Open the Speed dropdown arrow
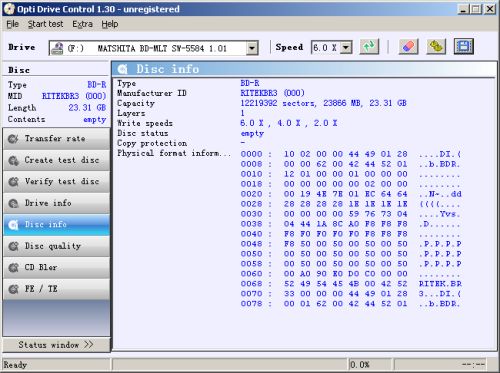500x373 pixels. point(346,47)
